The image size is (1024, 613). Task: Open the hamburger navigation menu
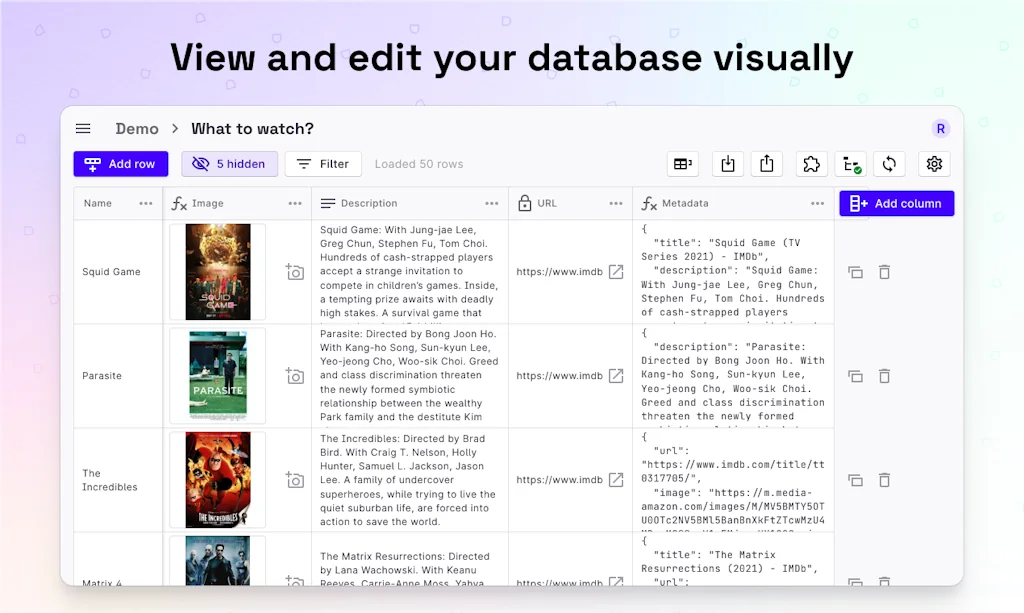click(83, 129)
